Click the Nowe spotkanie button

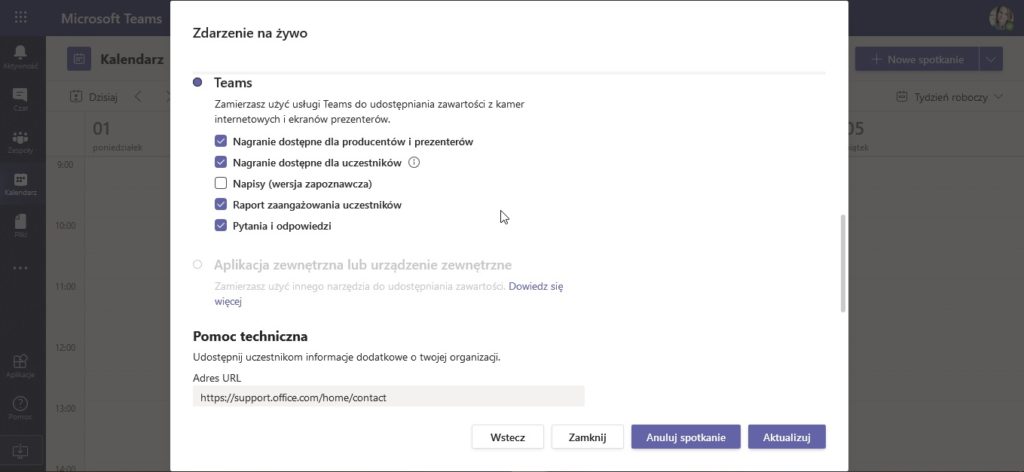pyautogui.click(x=917, y=59)
